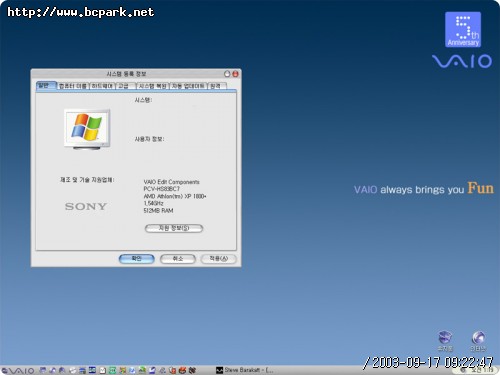Viewport: 500px width, 375px height.
Task: Switch to the 컴퓨터 이름 tab
Action: tap(73, 86)
